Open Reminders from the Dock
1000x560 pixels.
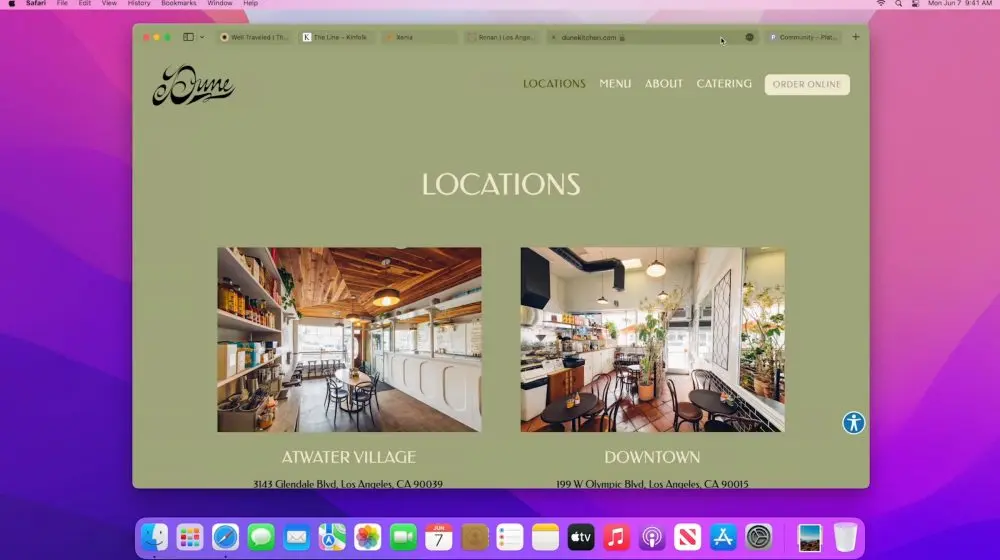(510, 537)
